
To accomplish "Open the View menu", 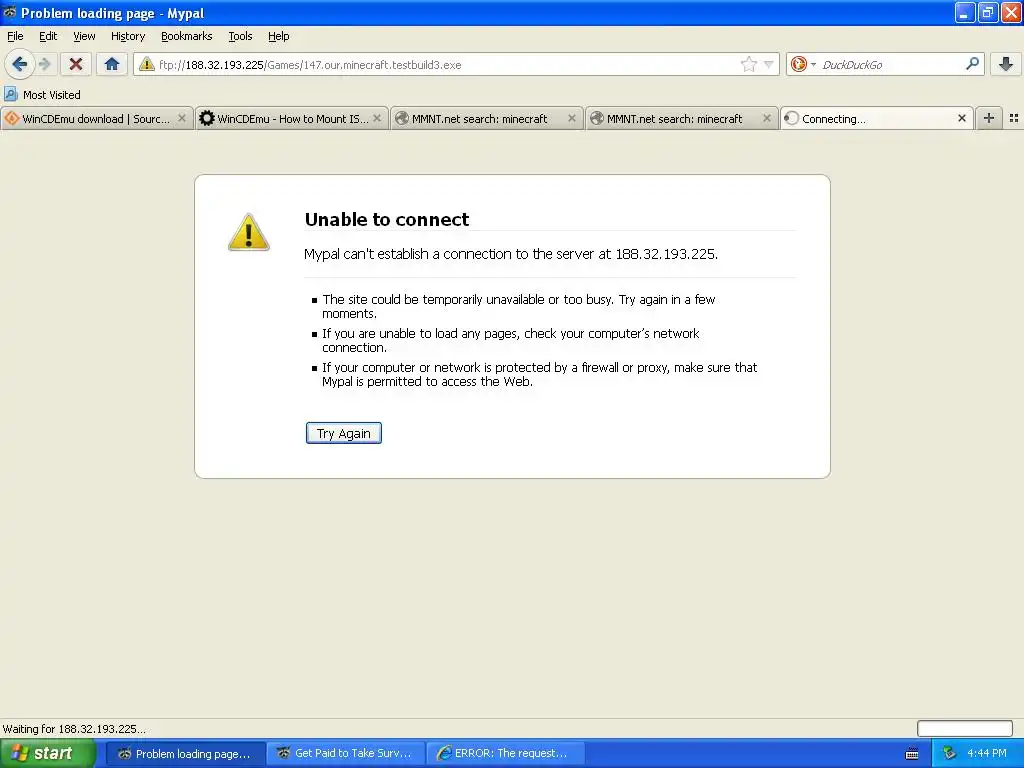I will pyautogui.click(x=84, y=36).
